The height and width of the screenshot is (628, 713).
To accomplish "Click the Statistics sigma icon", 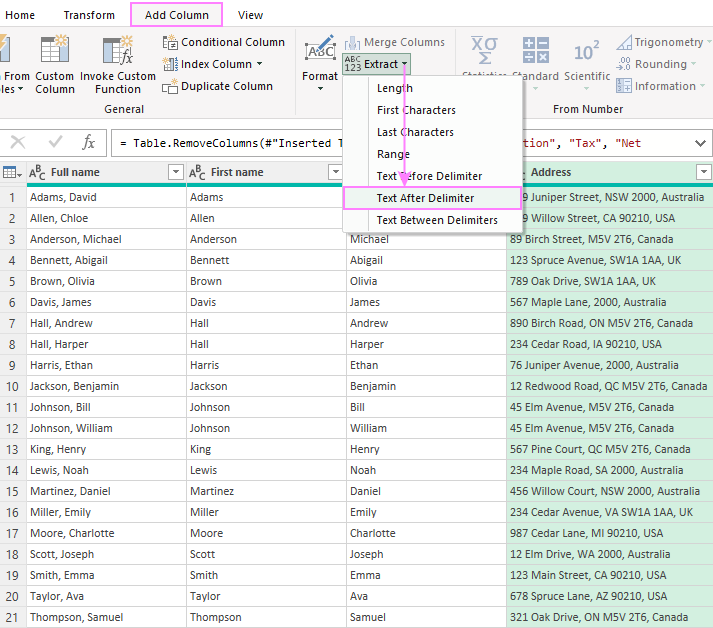I will pyautogui.click(x=484, y=50).
